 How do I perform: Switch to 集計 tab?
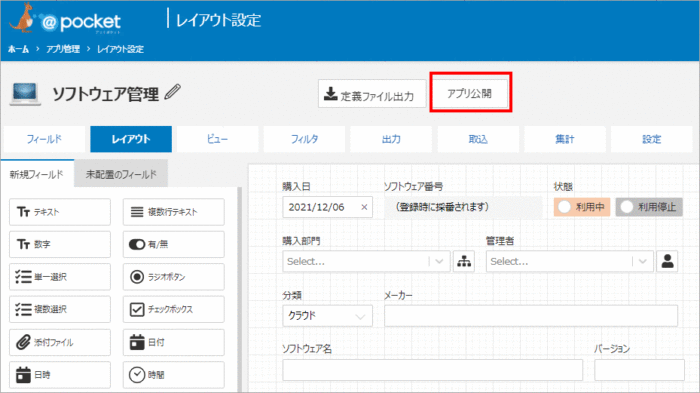click(x=565, y=139)
